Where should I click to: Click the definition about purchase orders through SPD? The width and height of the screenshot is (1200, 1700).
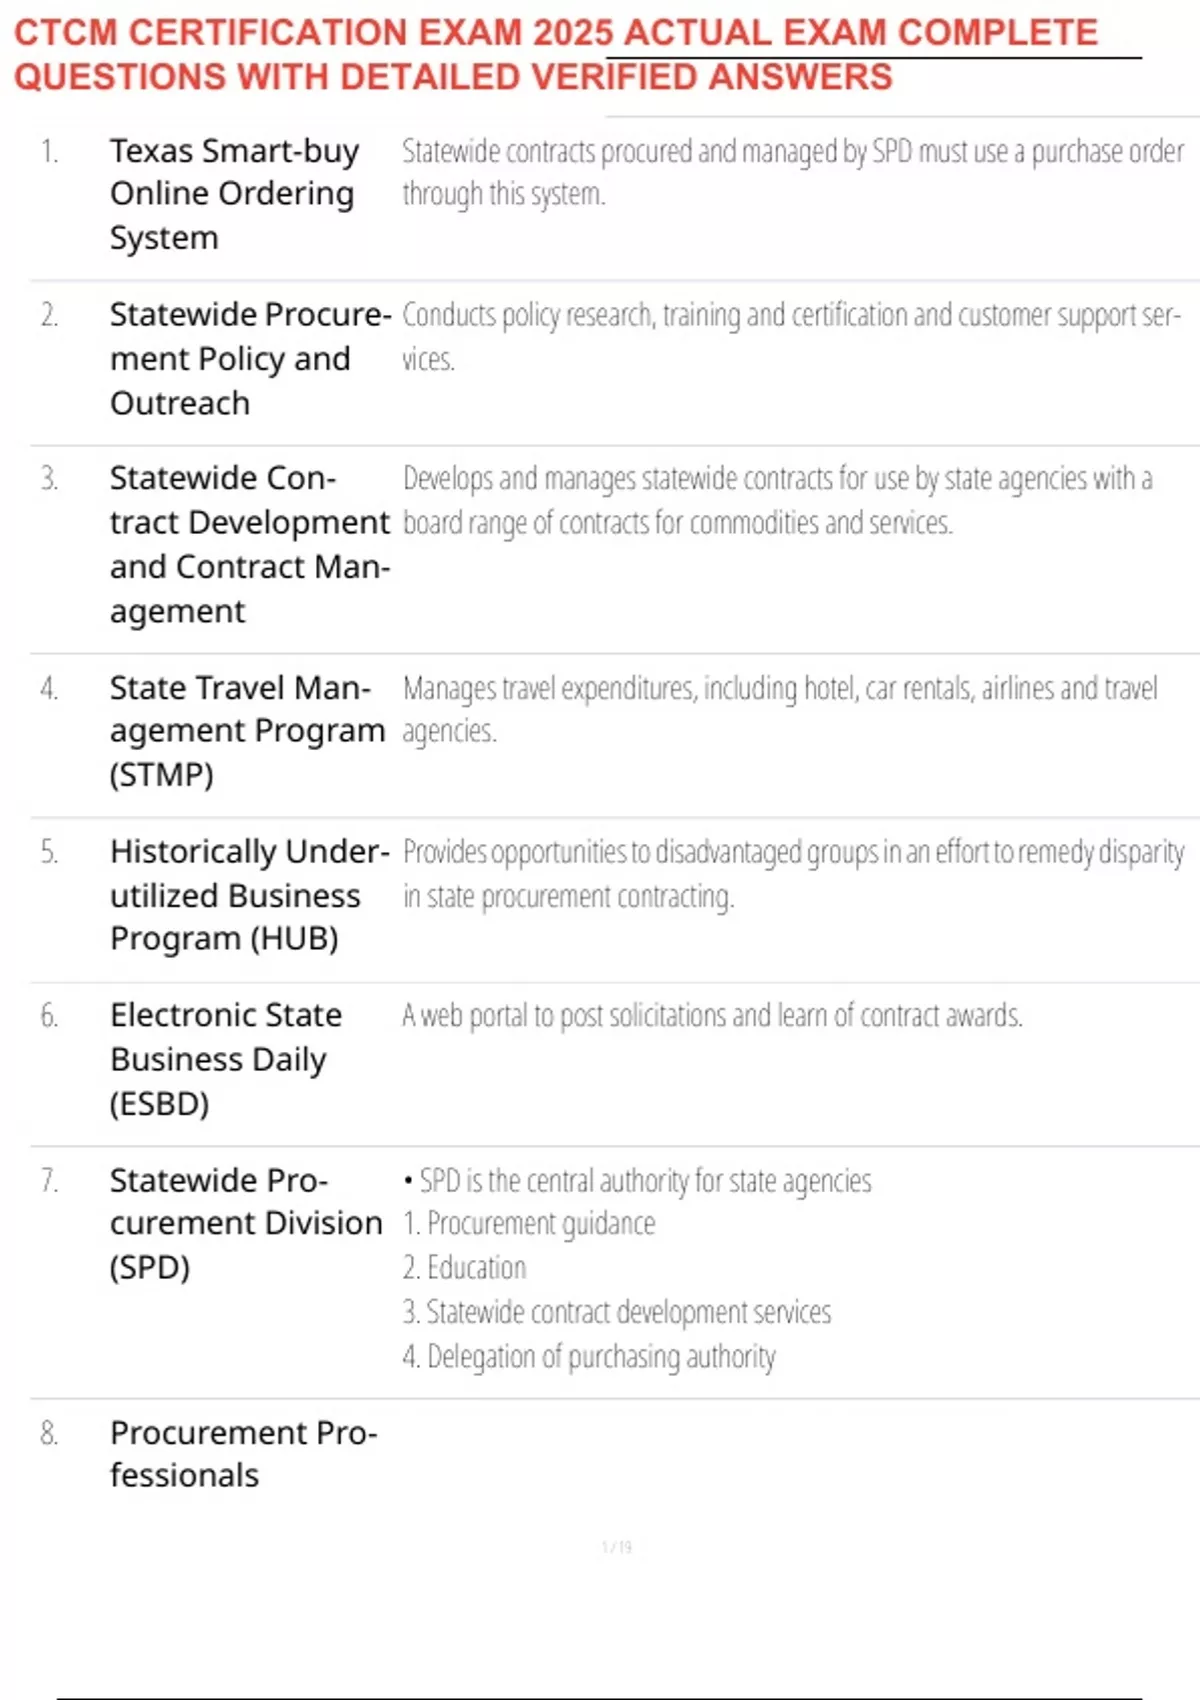[792, 172]
